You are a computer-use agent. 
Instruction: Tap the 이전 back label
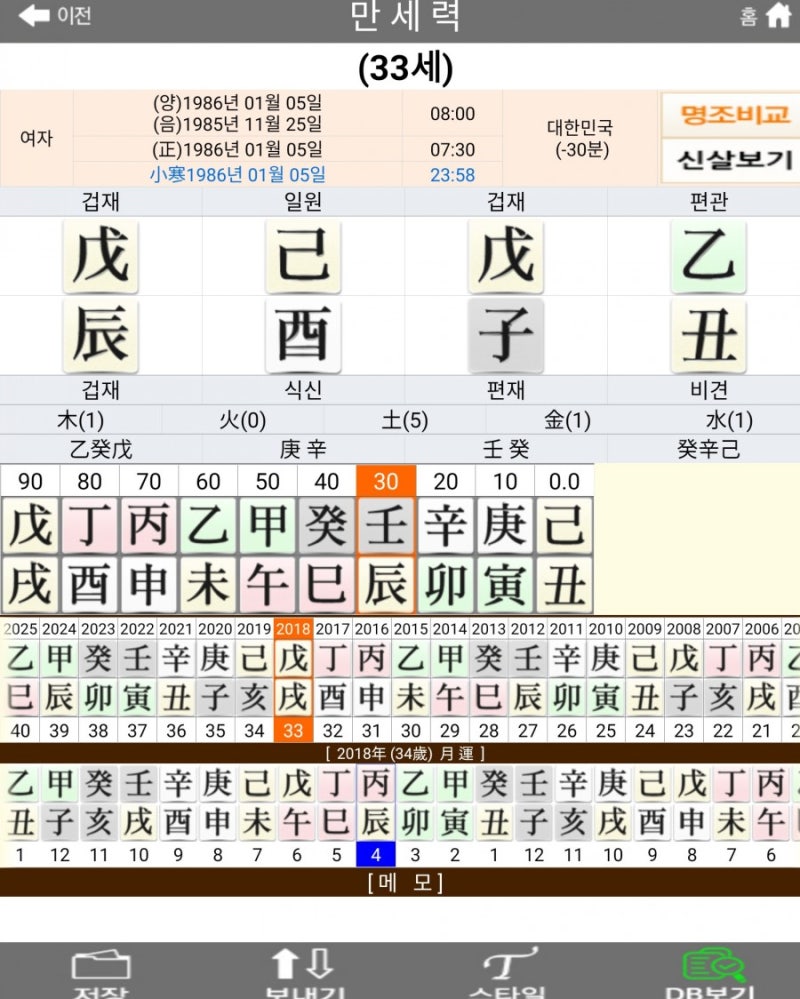pyautogui.click(x=74, y=15)
